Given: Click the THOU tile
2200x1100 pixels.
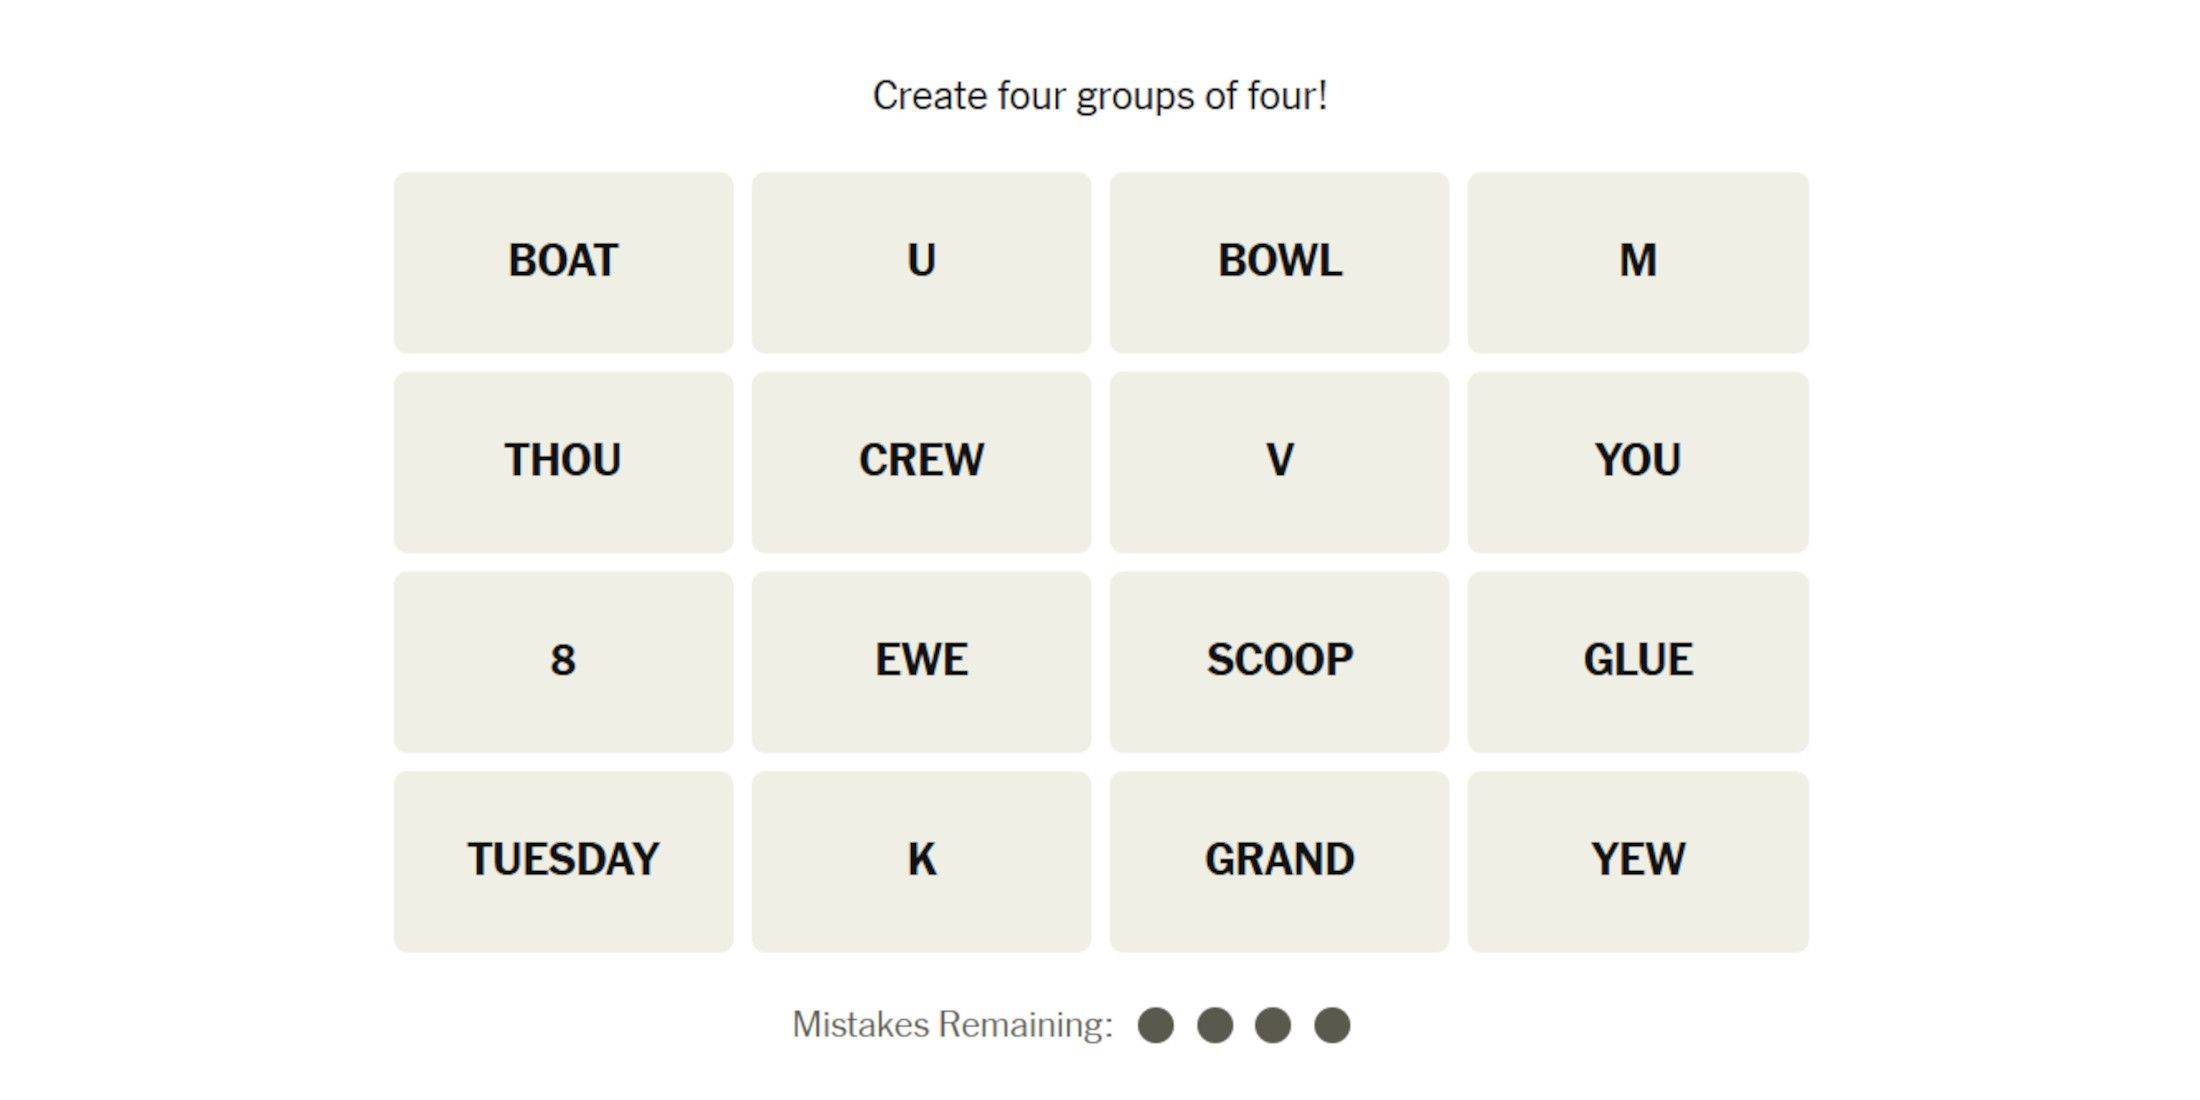Looking at the screenshot, I should 564,457.
